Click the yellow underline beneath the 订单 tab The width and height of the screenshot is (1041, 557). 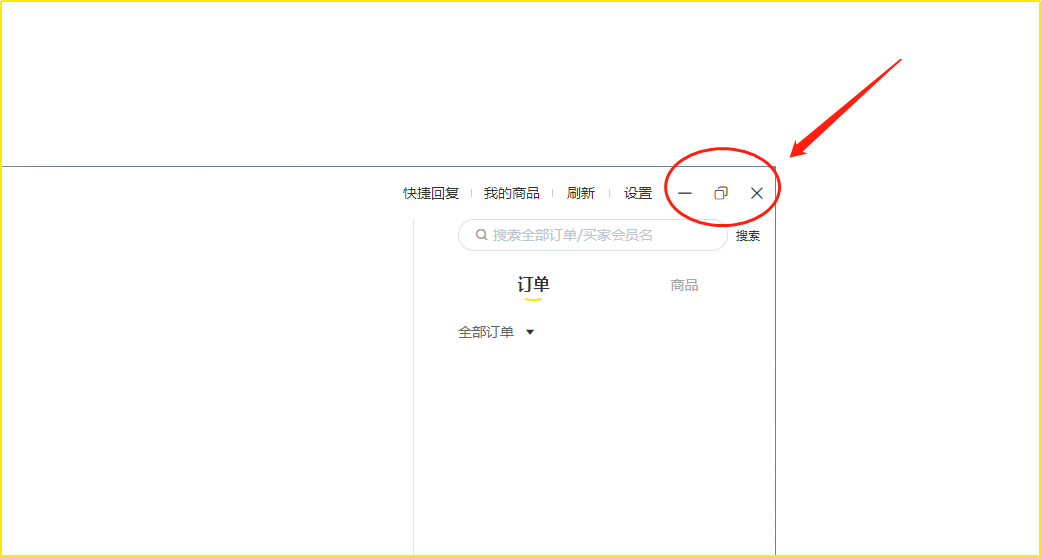[x=533, y=299]
